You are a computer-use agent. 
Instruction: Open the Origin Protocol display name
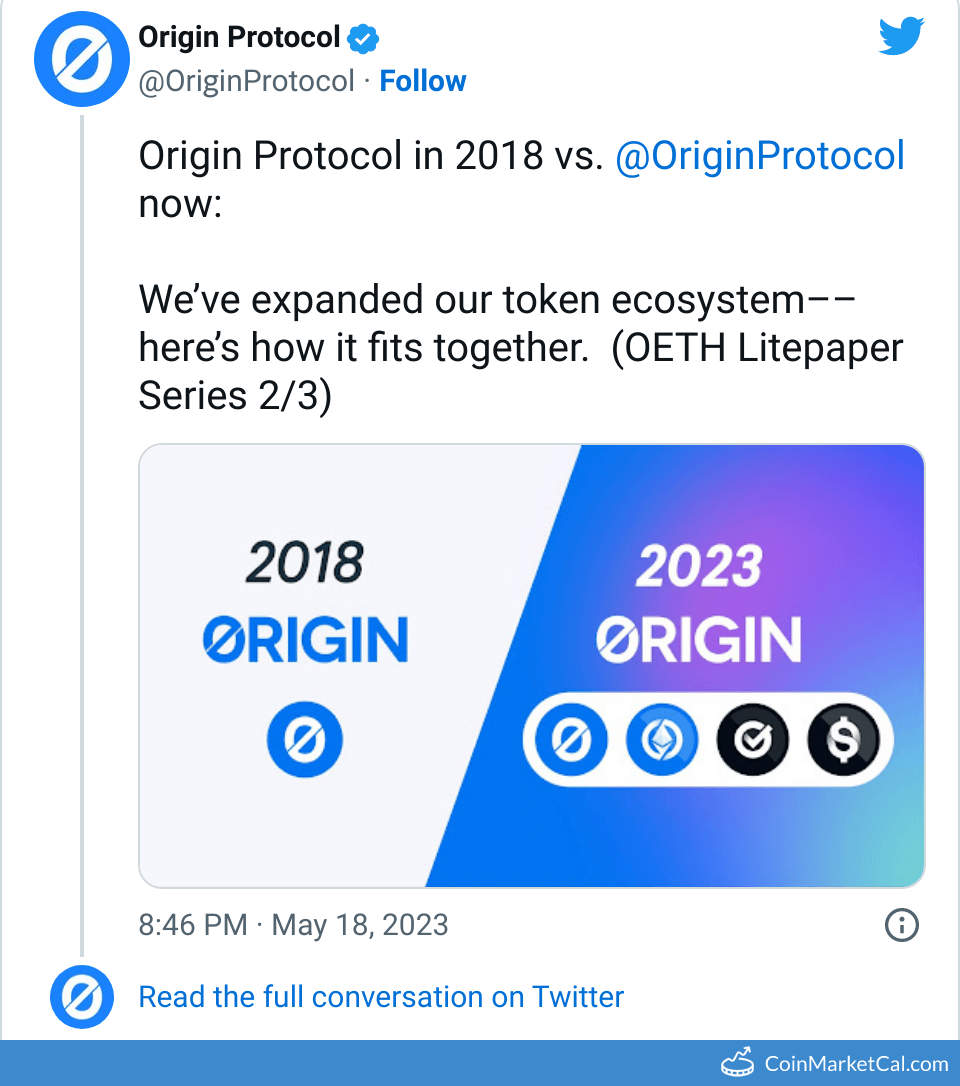tap(239, 38)
